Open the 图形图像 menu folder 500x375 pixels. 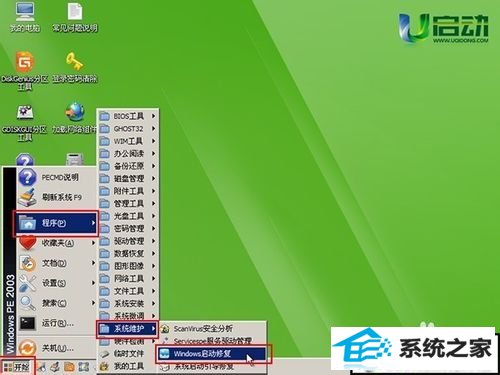[x=128, y=266]
